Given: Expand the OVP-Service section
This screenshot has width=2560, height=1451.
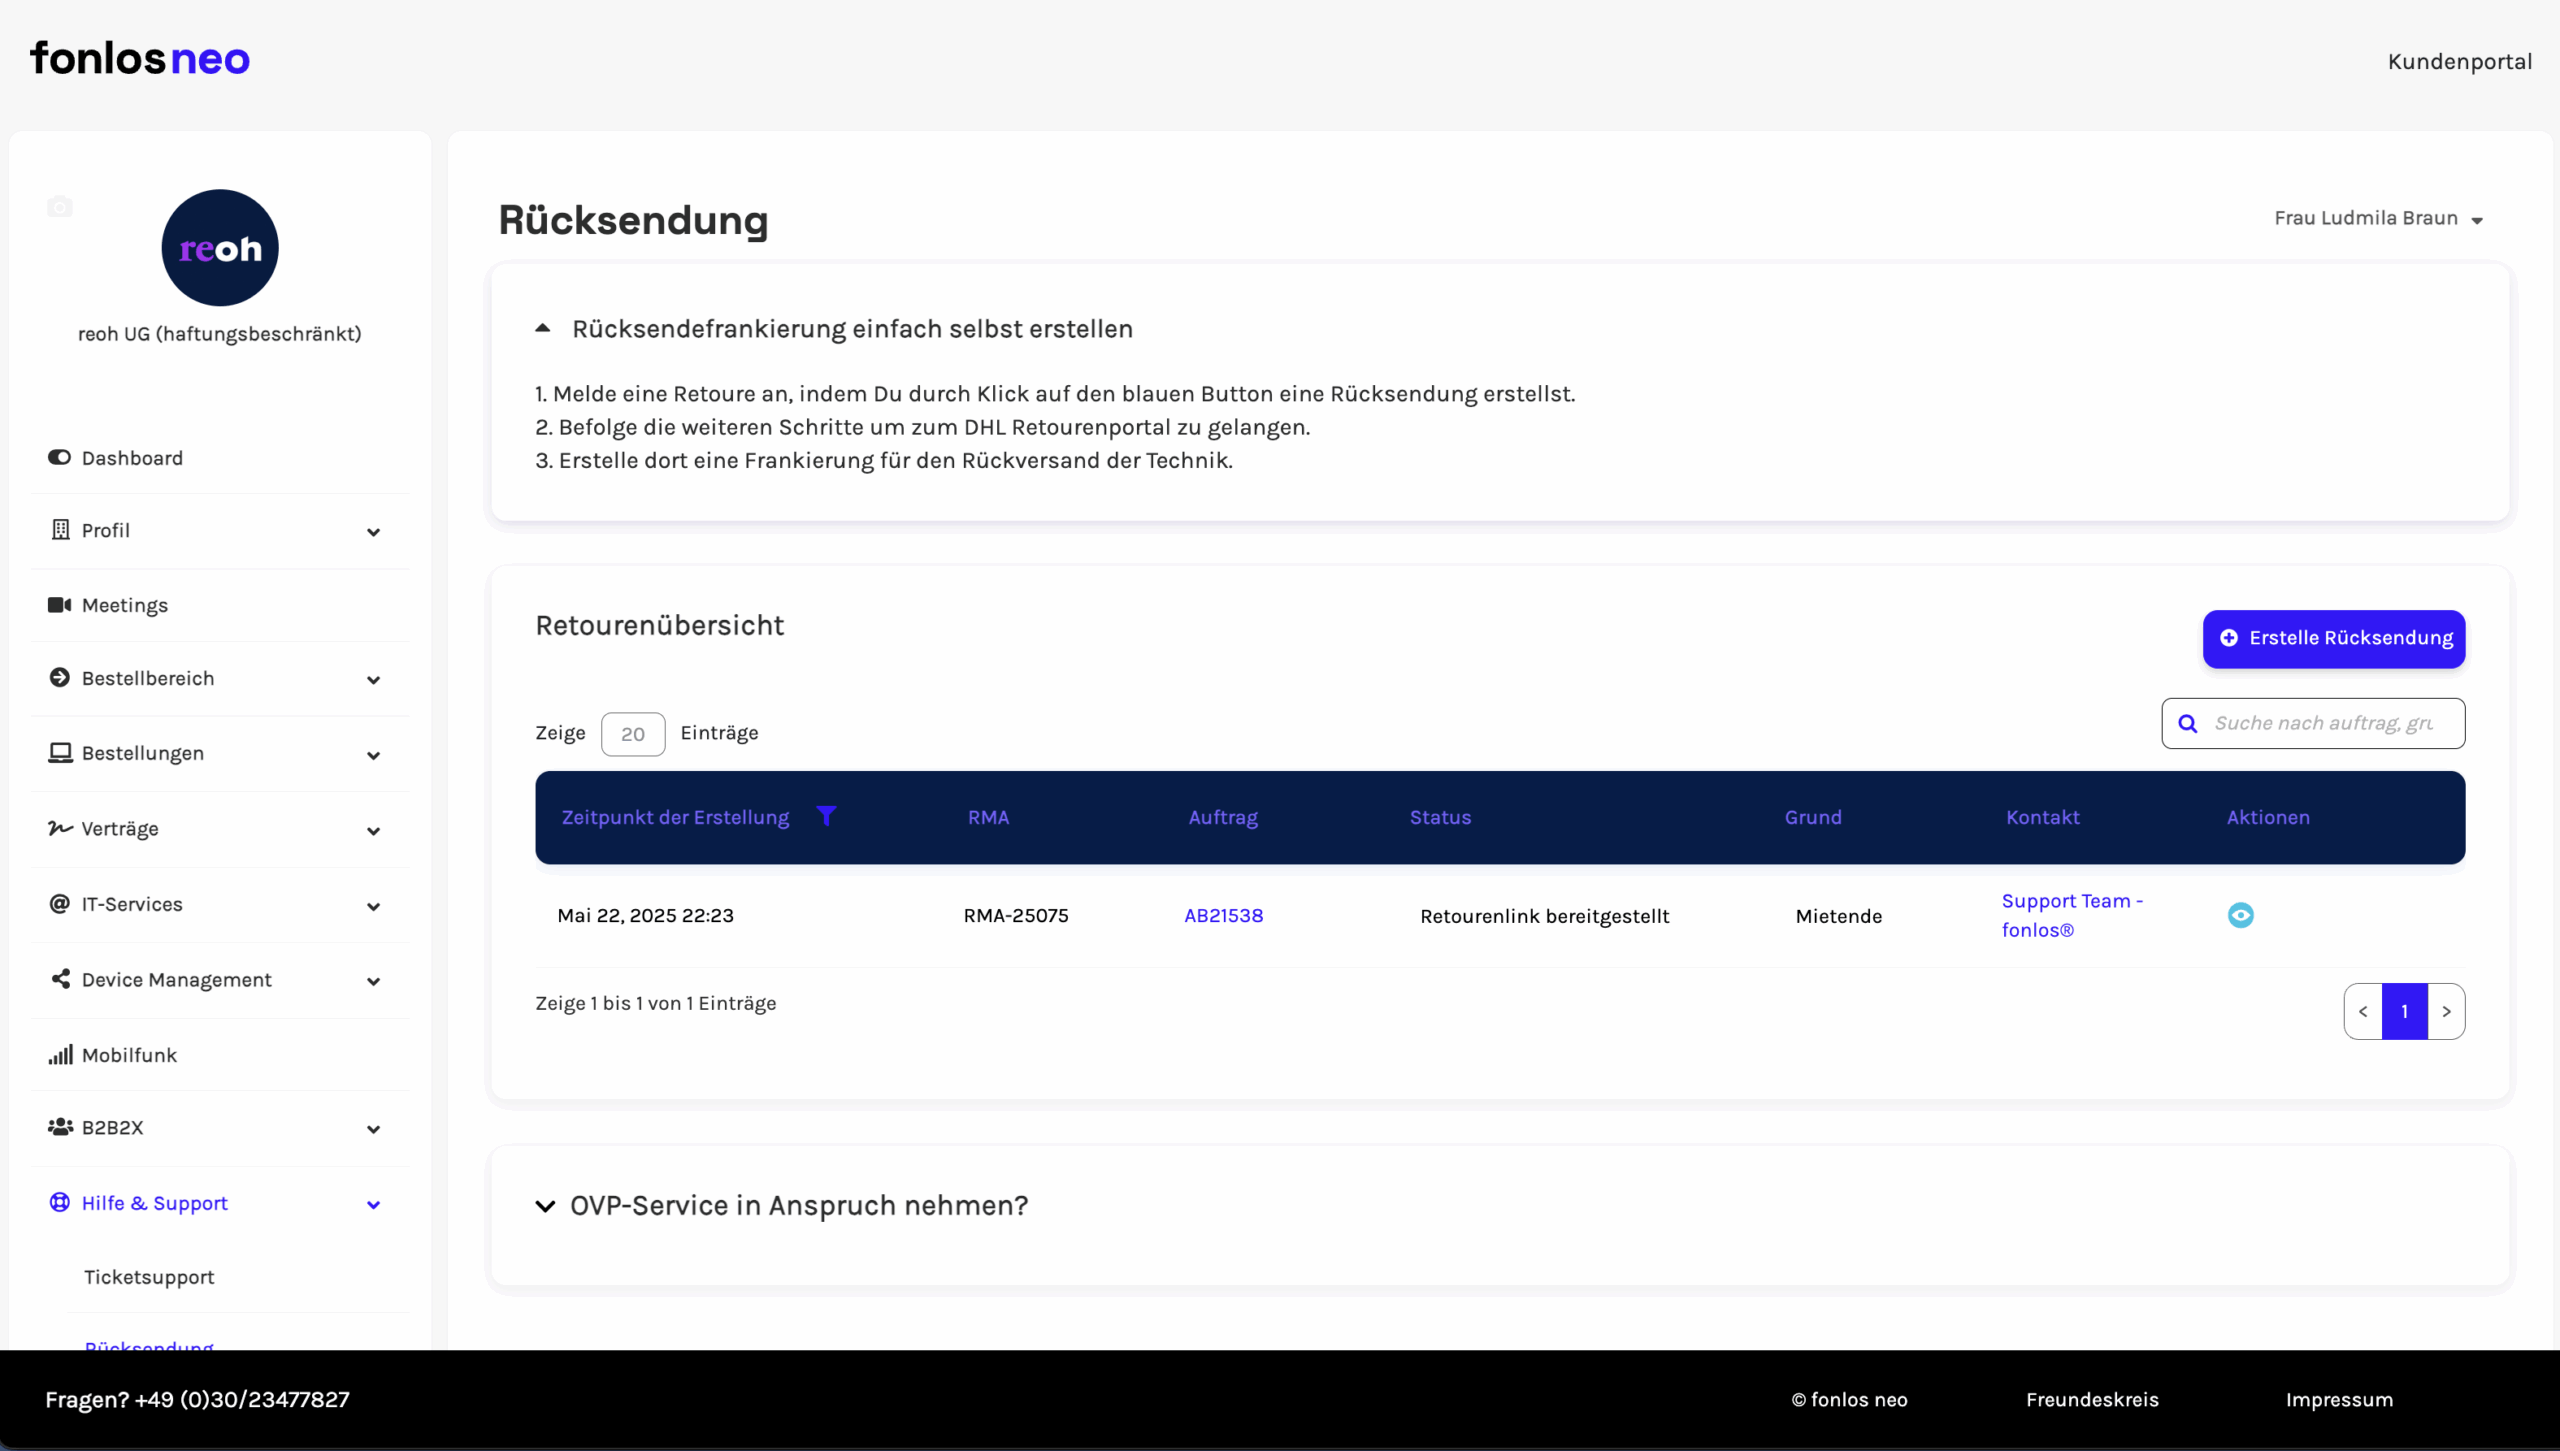Looking at the screenshot, I should [x=545, y=1205].
